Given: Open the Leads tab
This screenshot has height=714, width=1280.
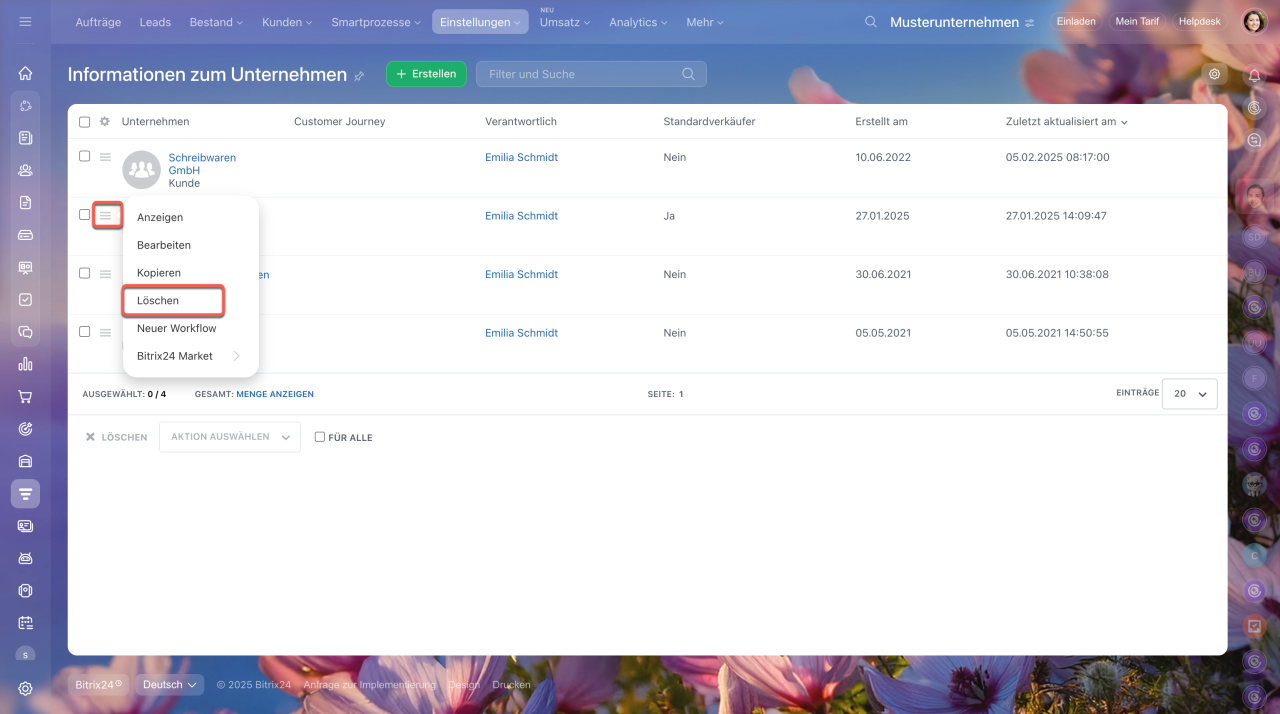Looking at the screenshot, I should click(155, 22).
